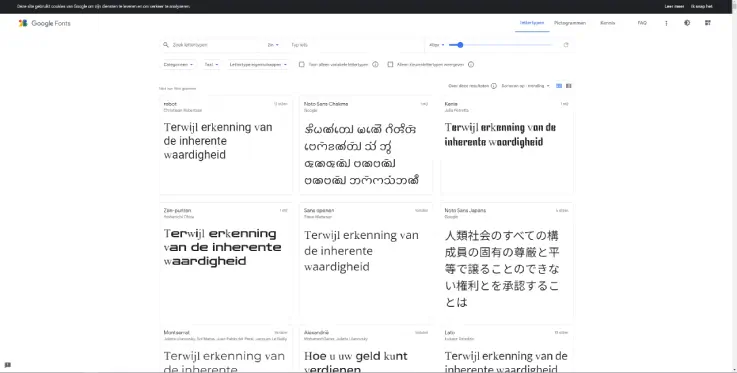Open the FAQ tab
The width and height of the screenshot is (737, 373).
[x=642, y=23]
